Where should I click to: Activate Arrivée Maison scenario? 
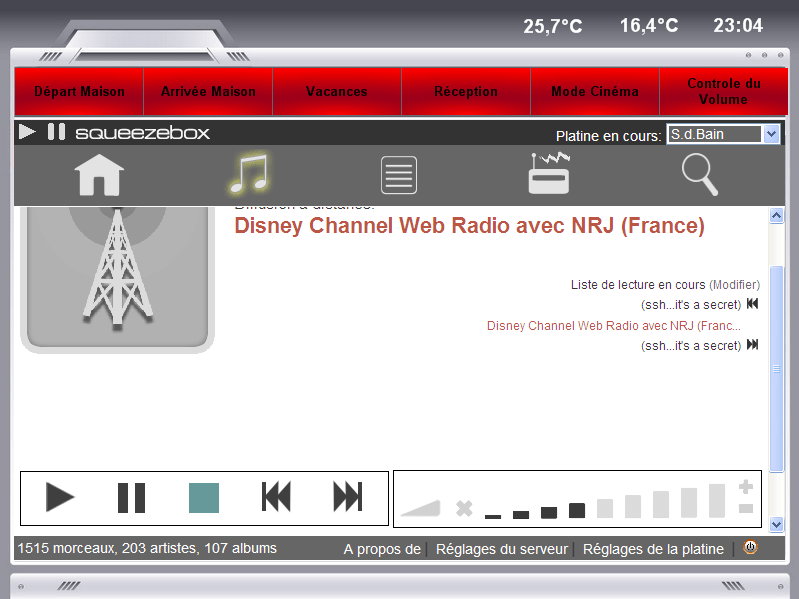pyautogui.click(x=208, y=92)
